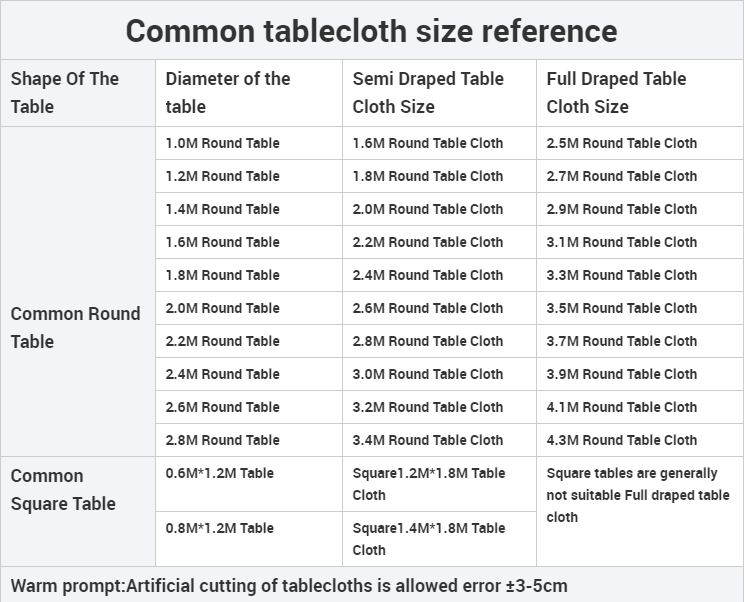This screenshot has height=602, width=745.
Task: Click "Full Draped Table Cloth Size" header
Action: (x=617, y=93)
